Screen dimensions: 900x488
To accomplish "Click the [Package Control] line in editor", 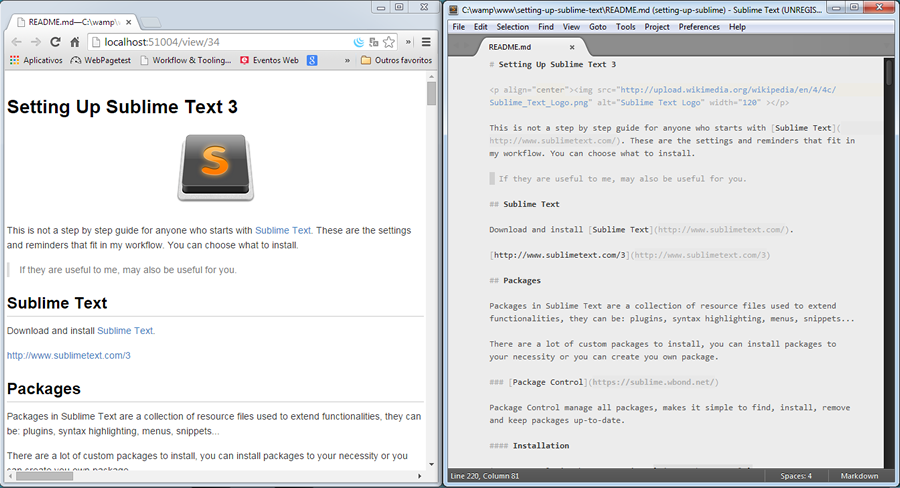I will coord(604,382).
